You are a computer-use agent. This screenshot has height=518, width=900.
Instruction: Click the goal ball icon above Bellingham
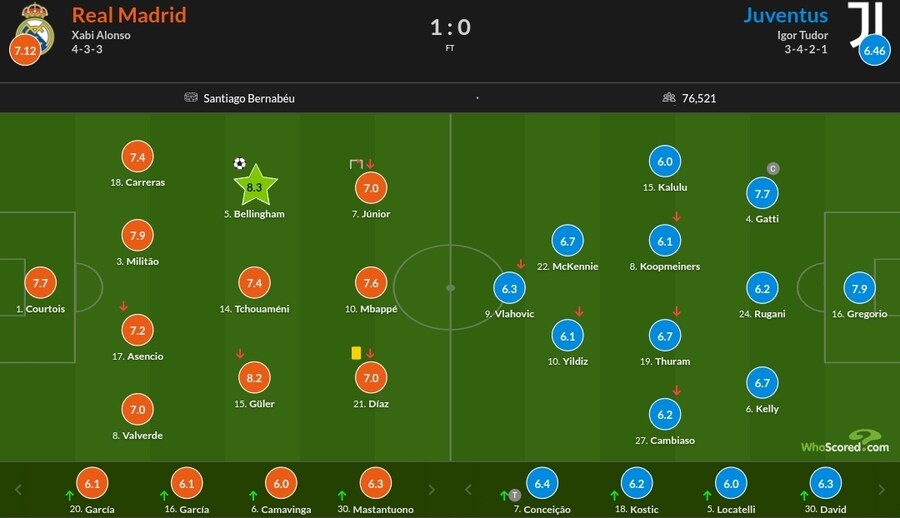(239, 163)
